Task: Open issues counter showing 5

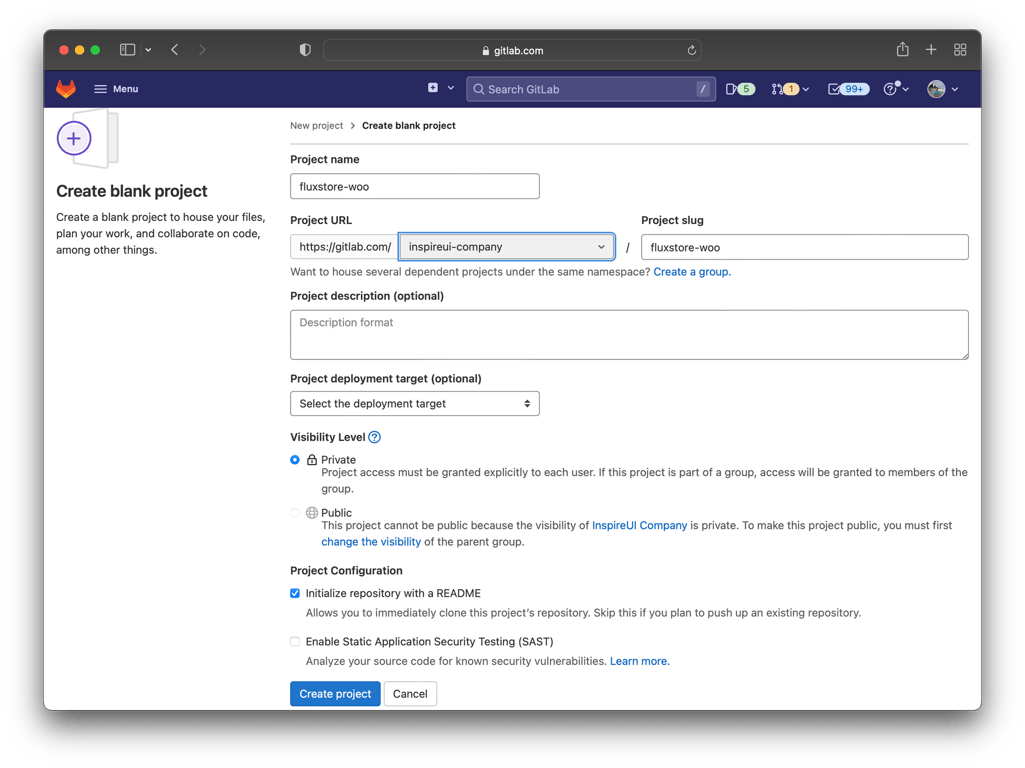Action: click(x=740, y=89)
